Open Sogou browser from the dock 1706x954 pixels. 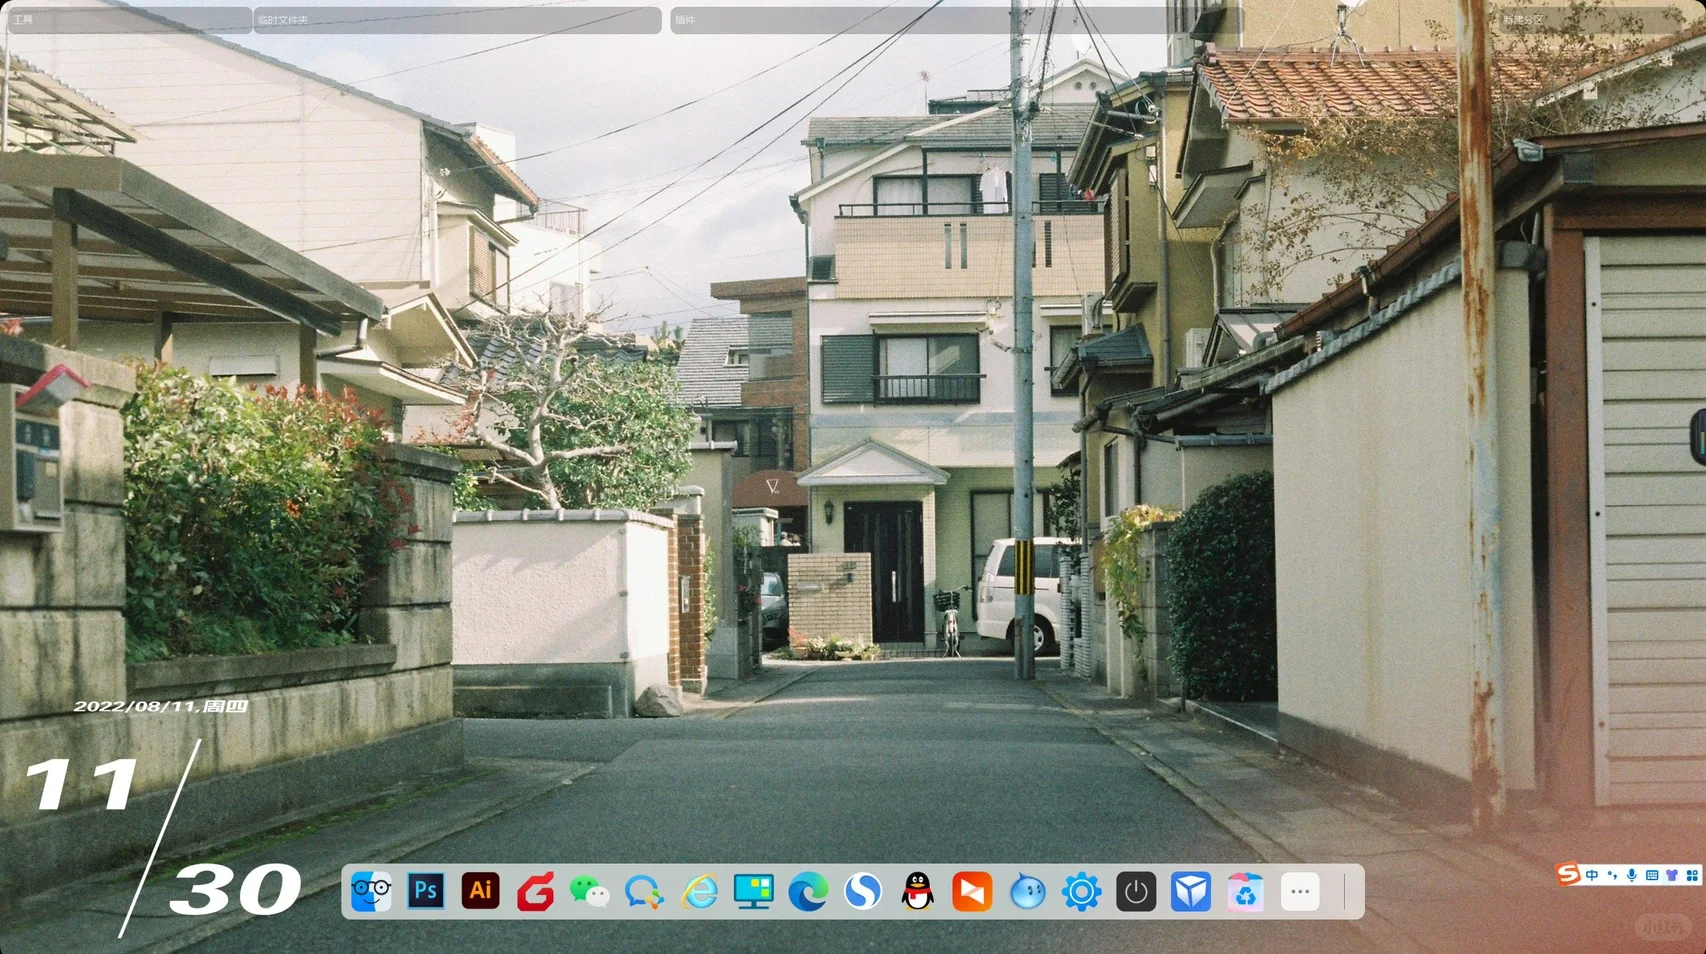click(x=862, y=891)
